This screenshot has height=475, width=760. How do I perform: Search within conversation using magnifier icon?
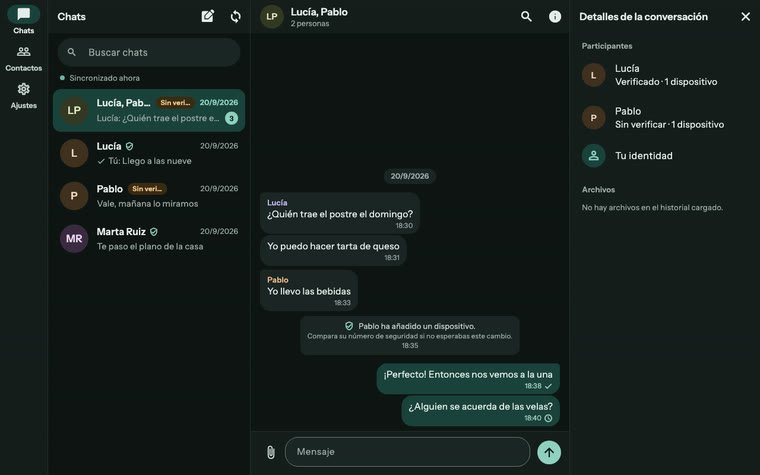pos(526,16)
